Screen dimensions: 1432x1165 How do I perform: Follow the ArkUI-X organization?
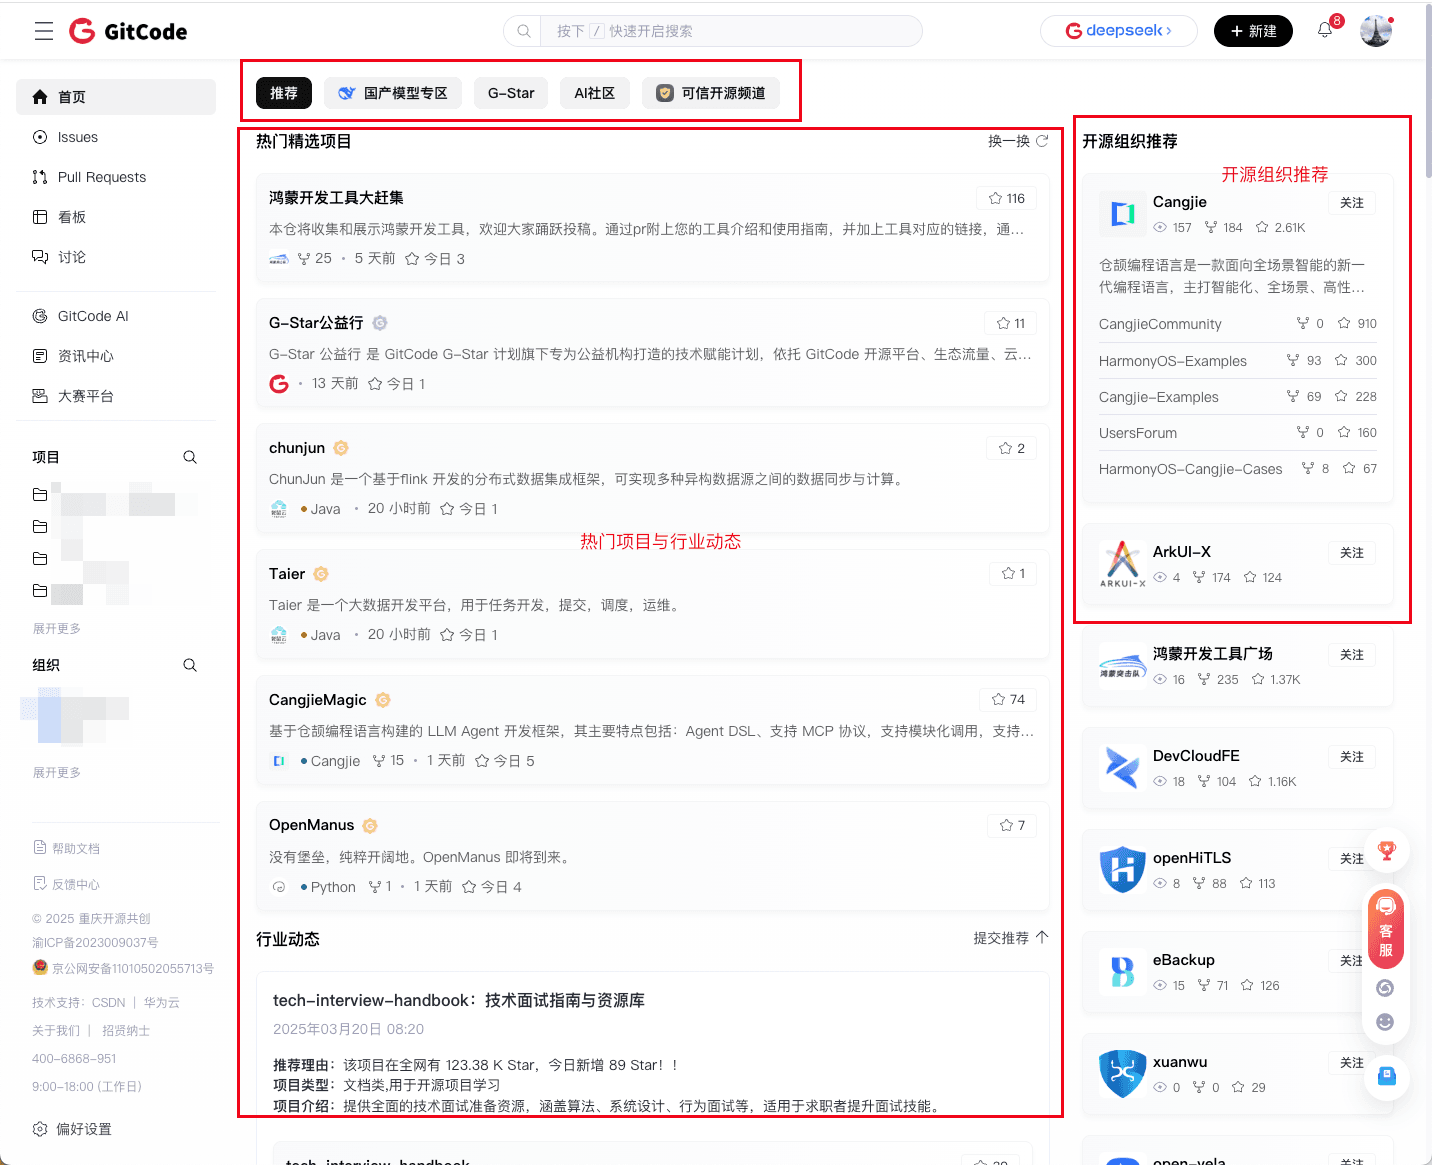pyautogui.click(x=1352, y=553)
